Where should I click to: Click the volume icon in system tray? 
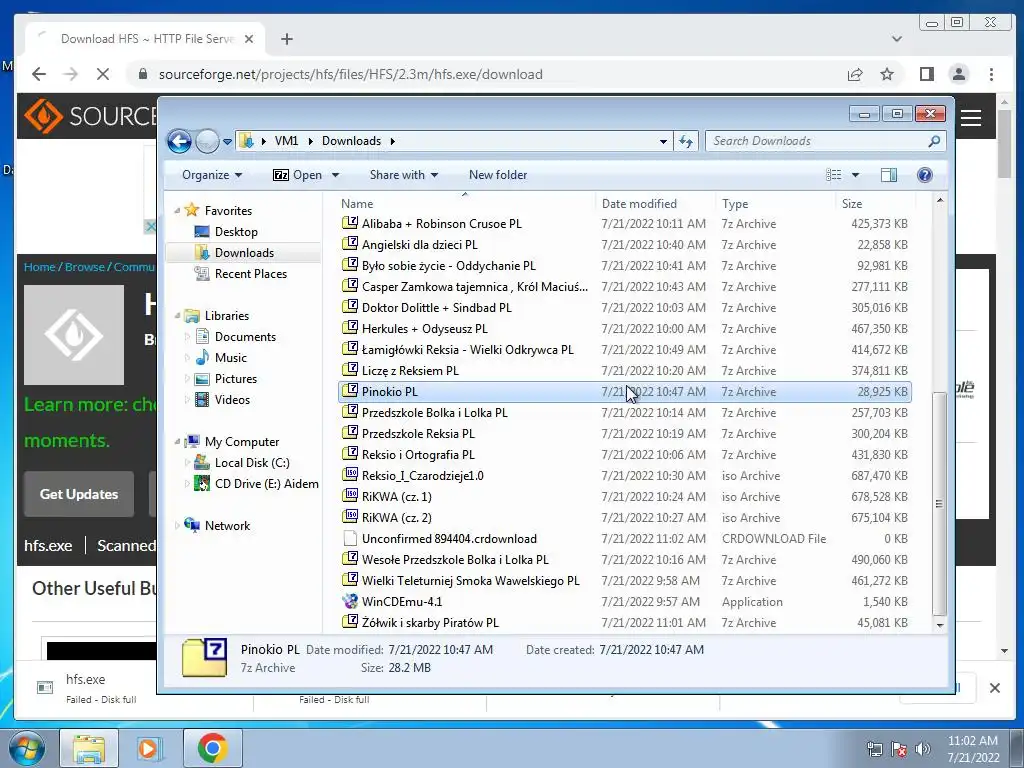click(922, 749)
